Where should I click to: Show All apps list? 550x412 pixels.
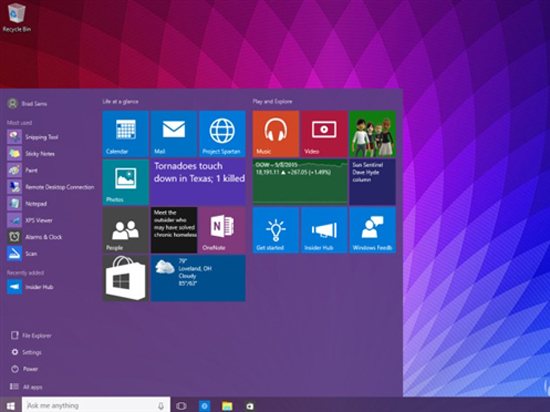pyautogui.click(x=26, y=387)
